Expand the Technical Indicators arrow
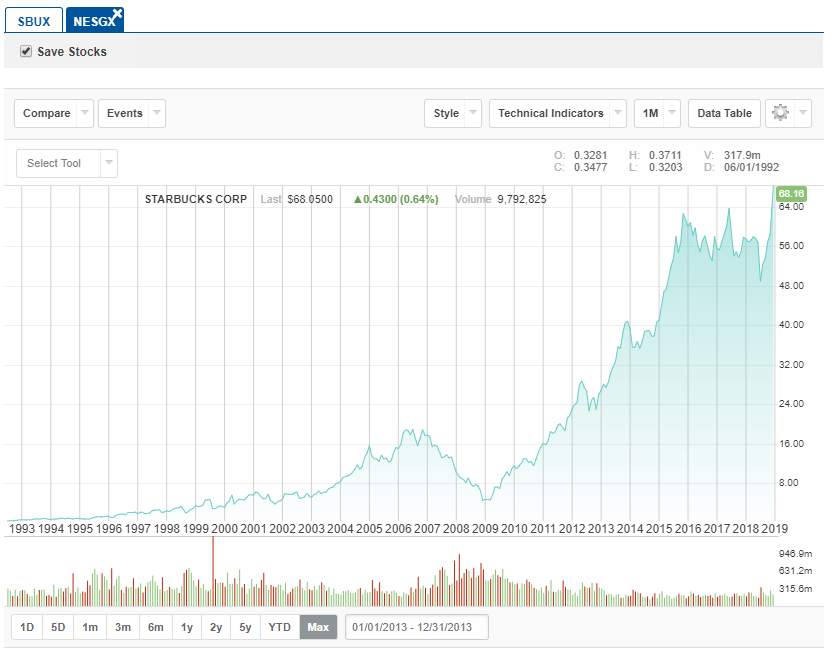The width and height of the screenshot is (835, 650). (618, 113)
